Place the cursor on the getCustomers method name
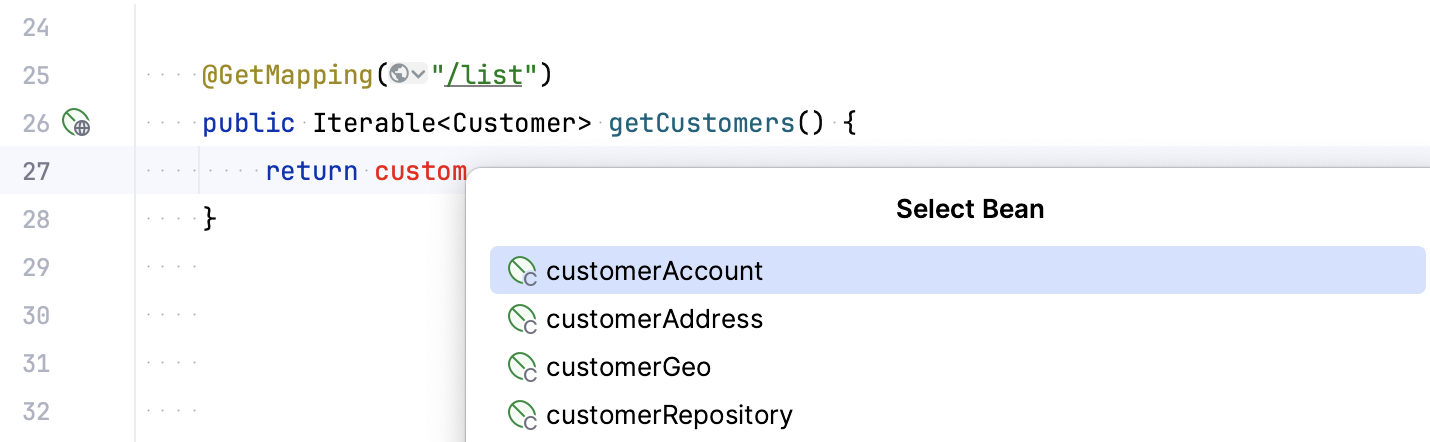Image resolution: width=1430 pixels, height=442 pixels. [x=701, y=123]
